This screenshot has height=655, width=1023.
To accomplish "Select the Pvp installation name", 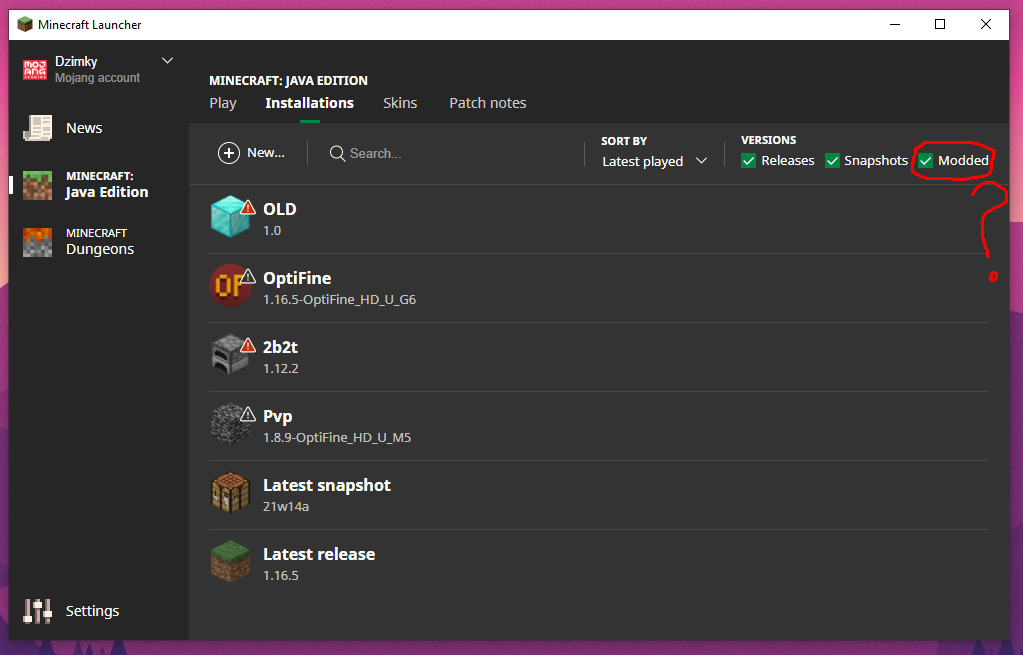I will coord(278,416).
